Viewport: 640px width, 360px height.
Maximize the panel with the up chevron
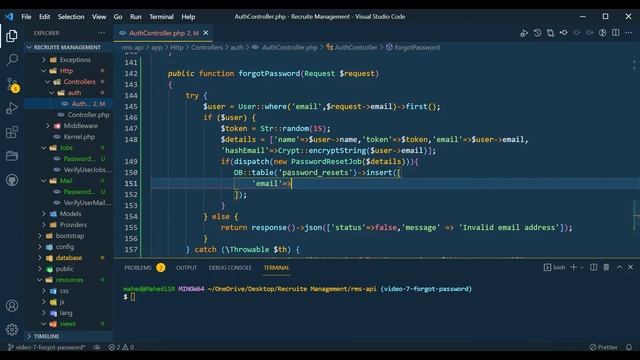(619, 267)
